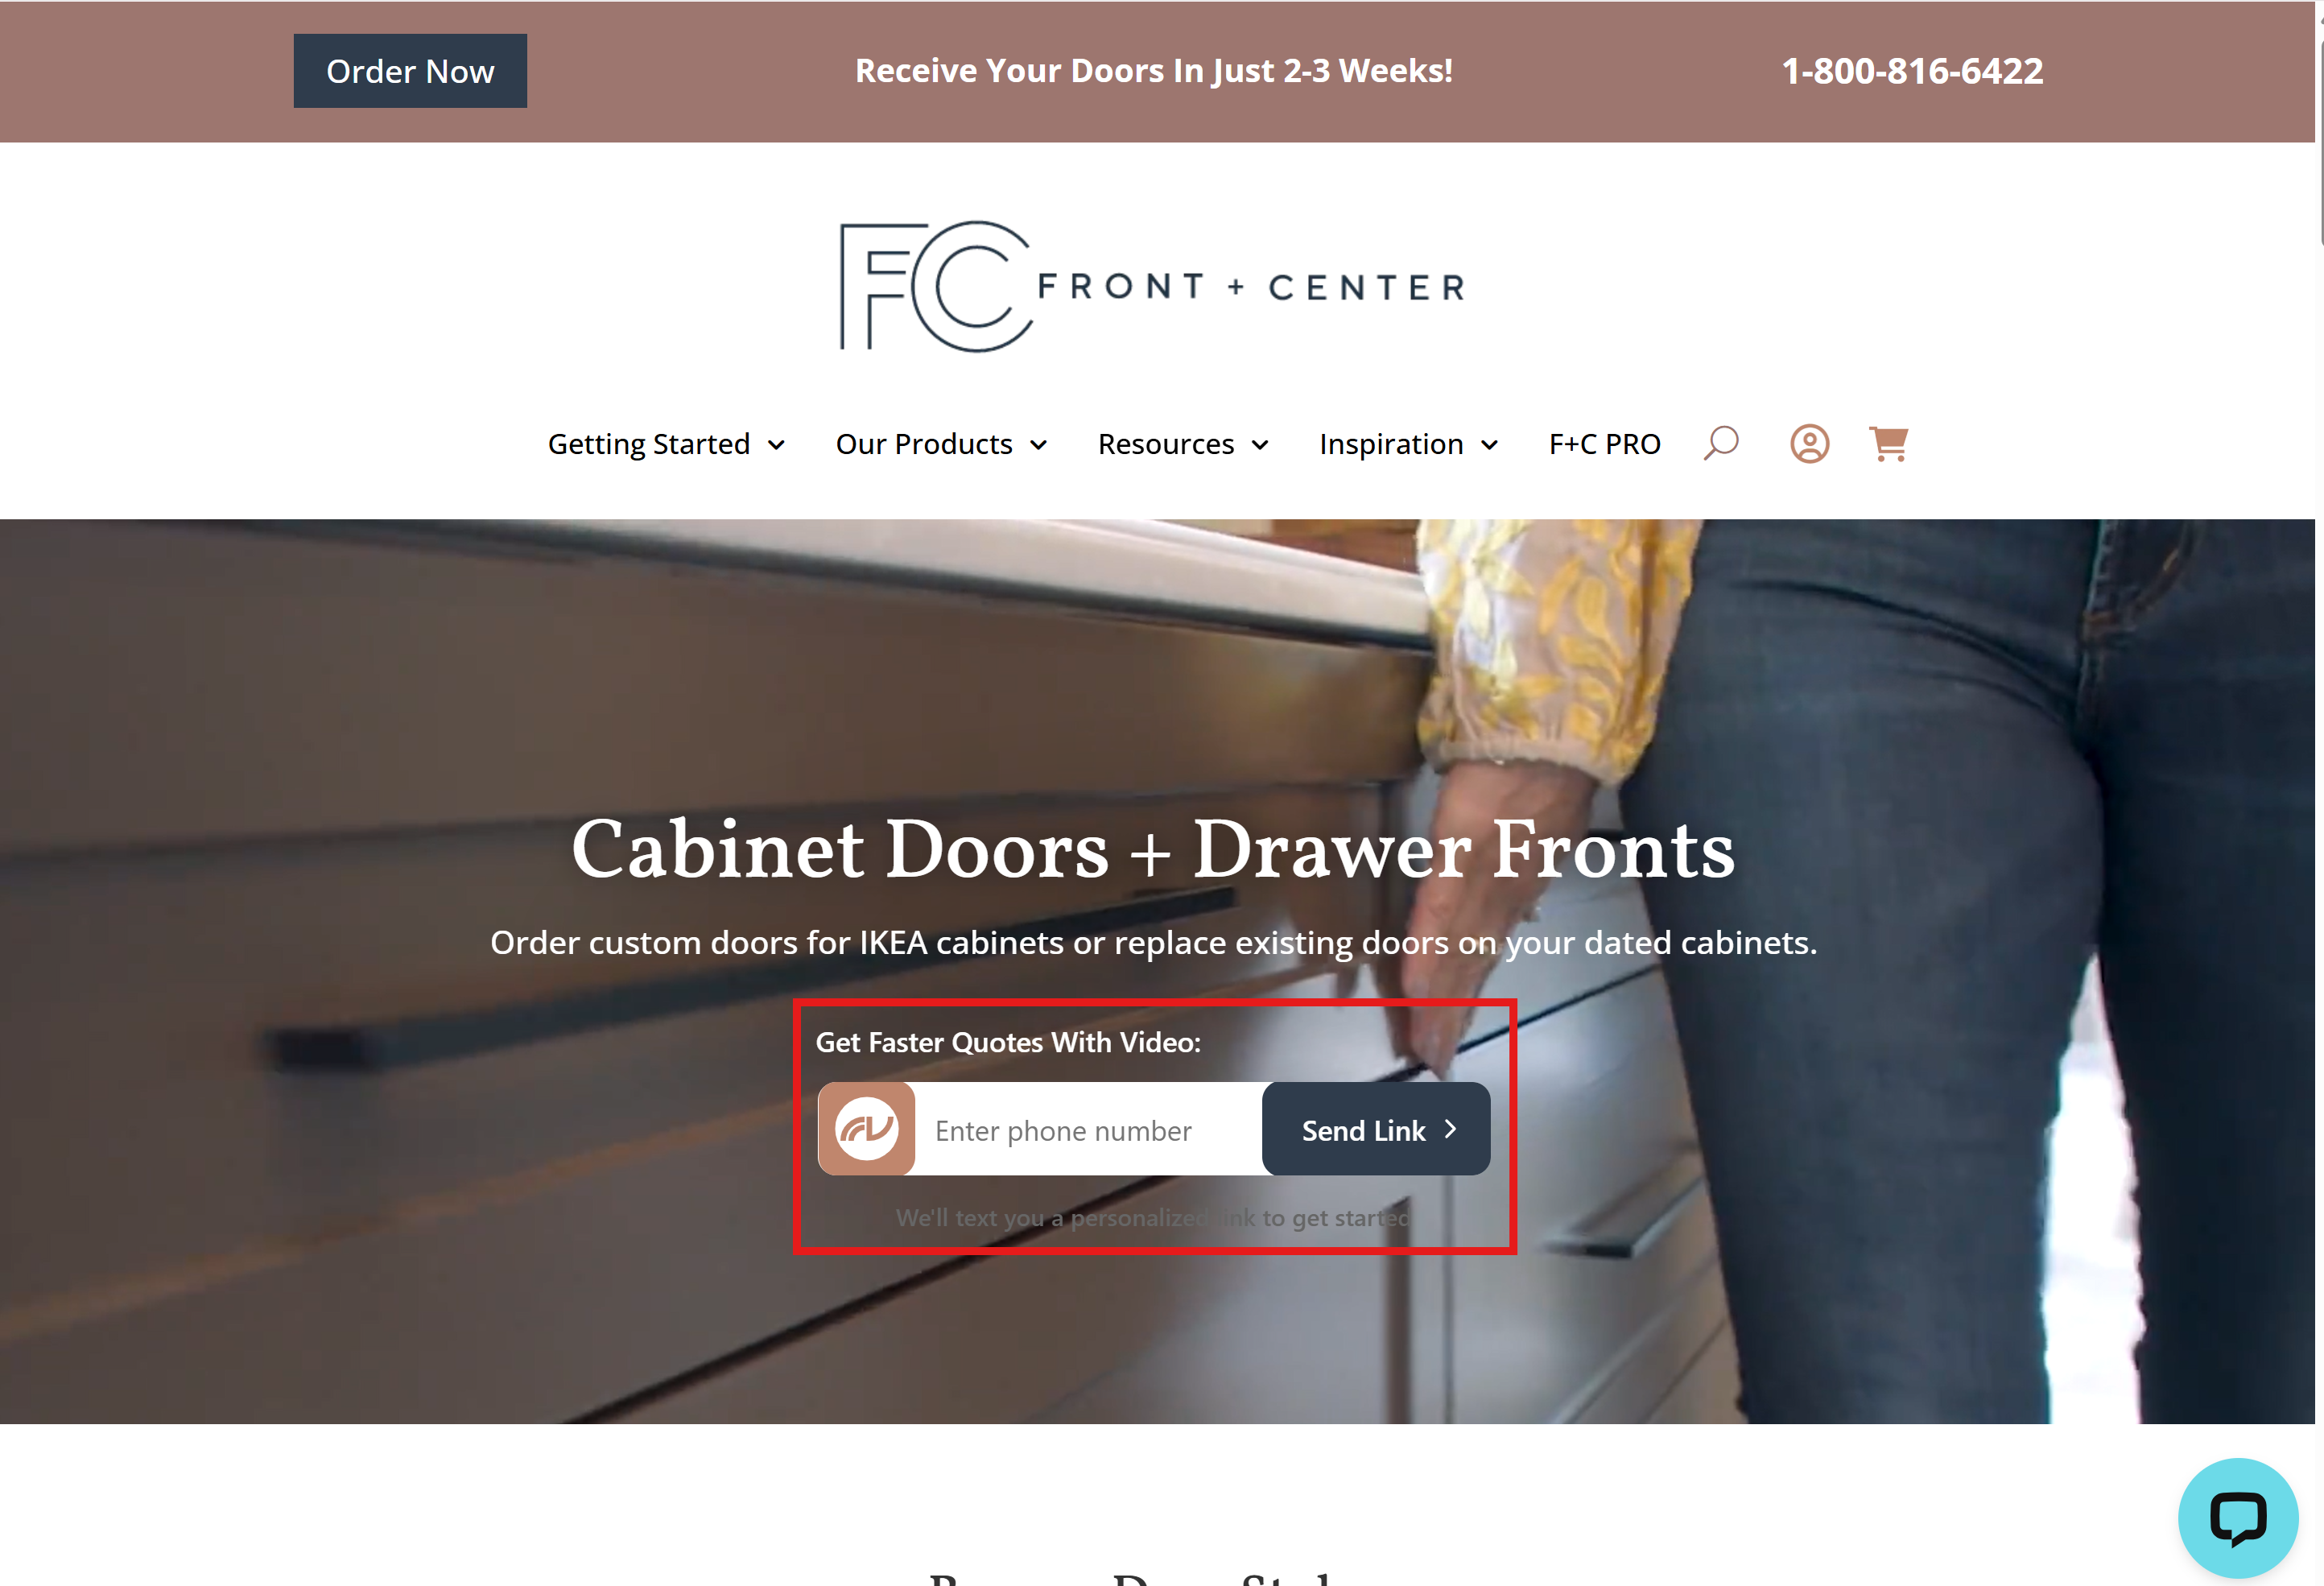Open the F+C PRO menu item

[1604, 443]
